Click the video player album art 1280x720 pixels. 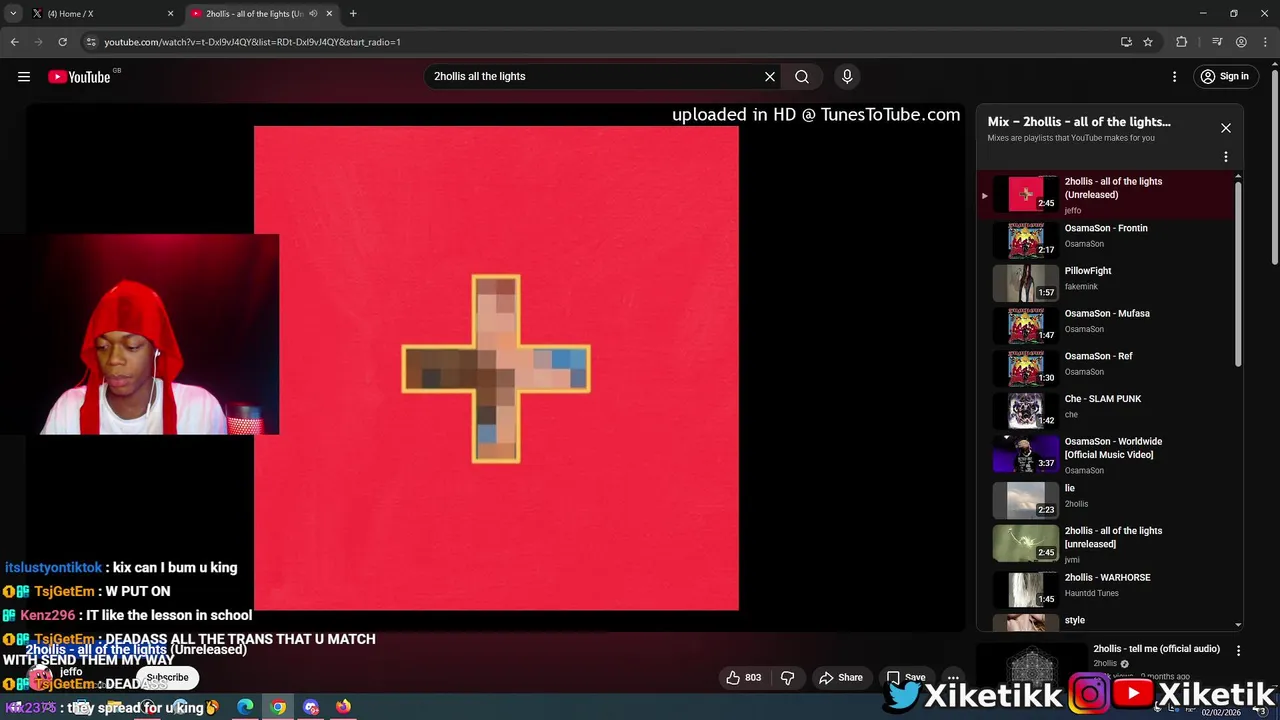496,368
